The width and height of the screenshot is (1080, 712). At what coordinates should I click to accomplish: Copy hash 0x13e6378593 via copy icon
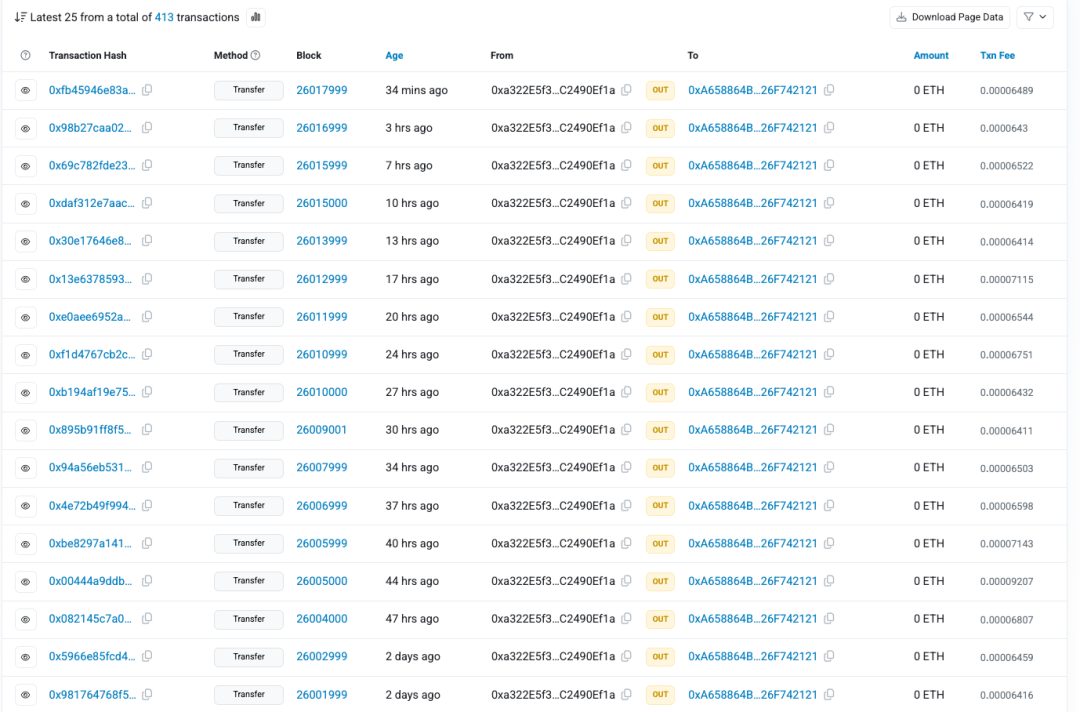[x=147, y=279]
